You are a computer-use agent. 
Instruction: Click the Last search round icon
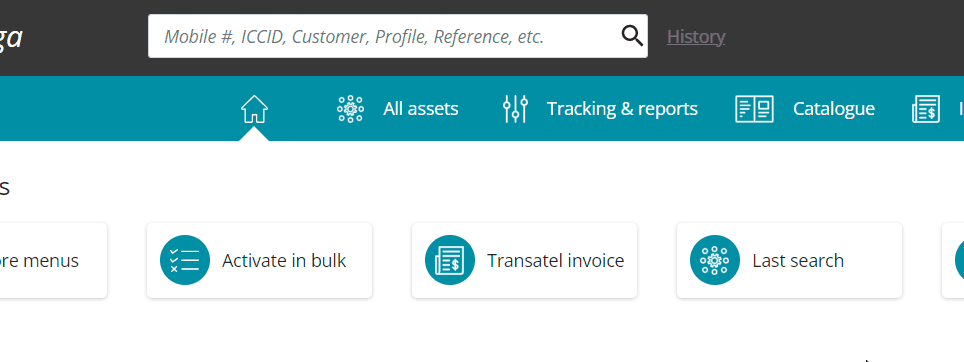714,260
